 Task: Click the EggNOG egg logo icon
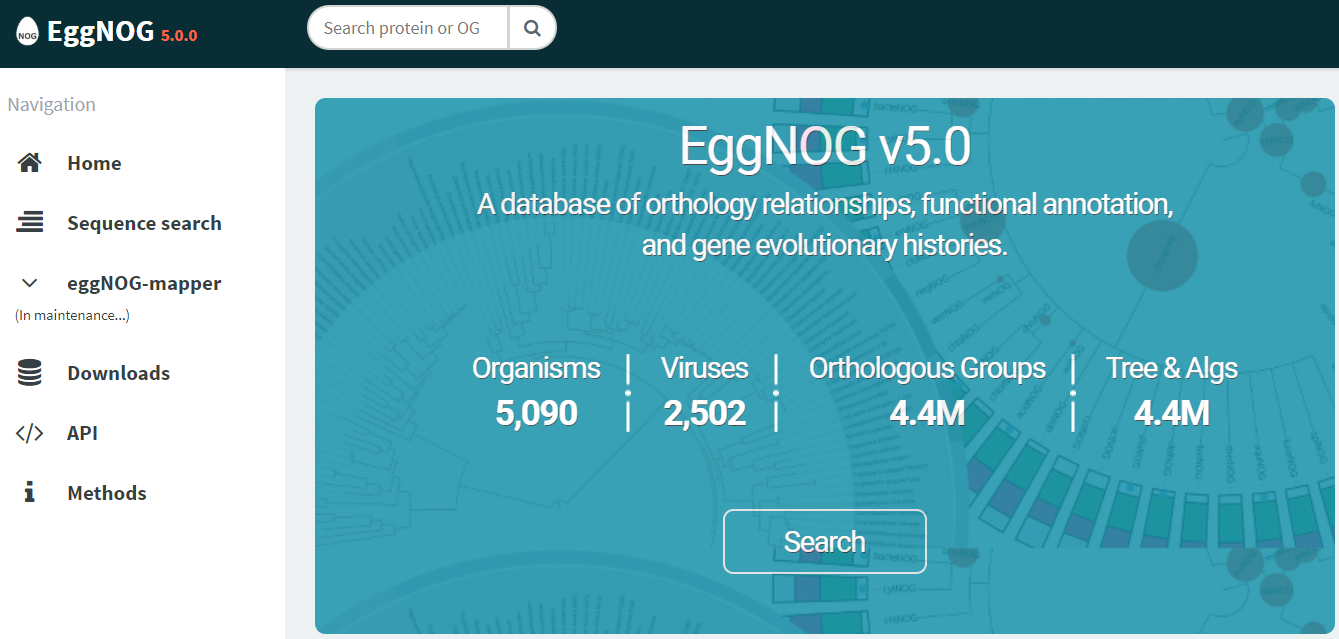click(x=27, y=30)
